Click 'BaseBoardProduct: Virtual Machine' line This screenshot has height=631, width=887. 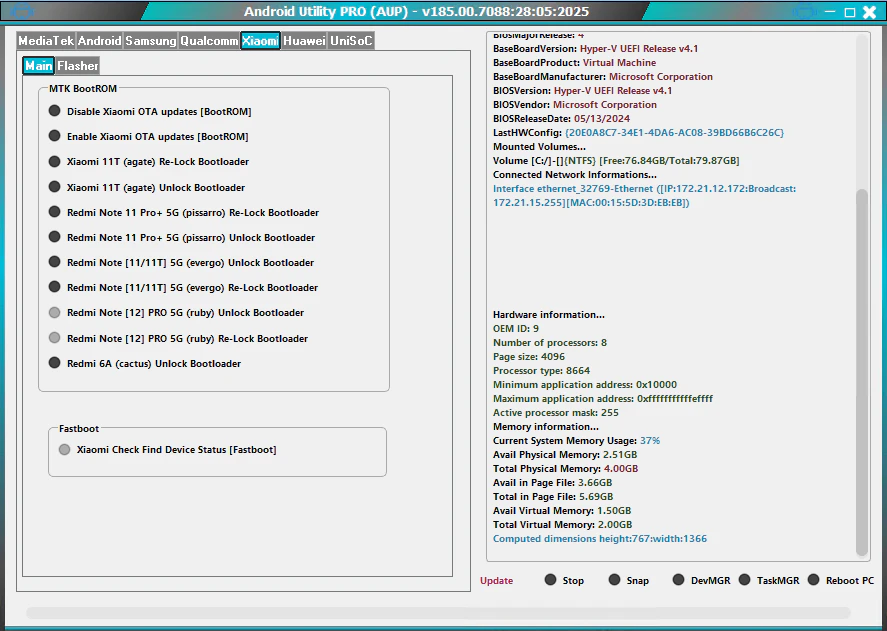tap(574, 63)
